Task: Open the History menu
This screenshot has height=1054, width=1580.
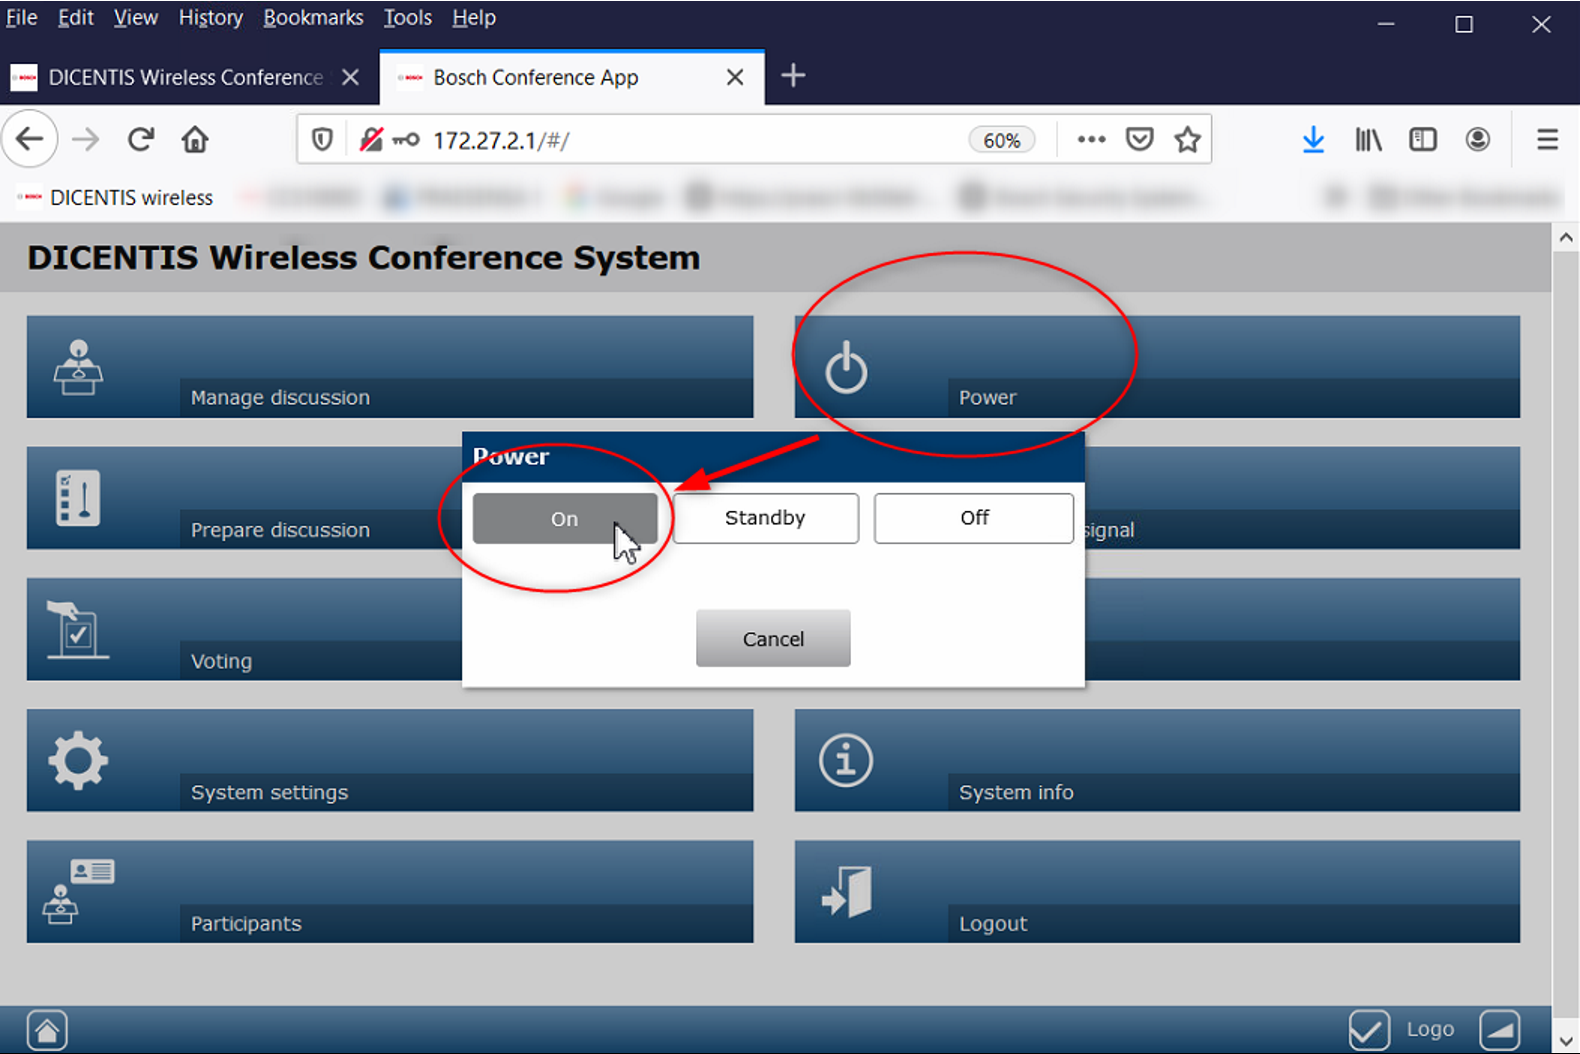Action: tap(210, 18)
